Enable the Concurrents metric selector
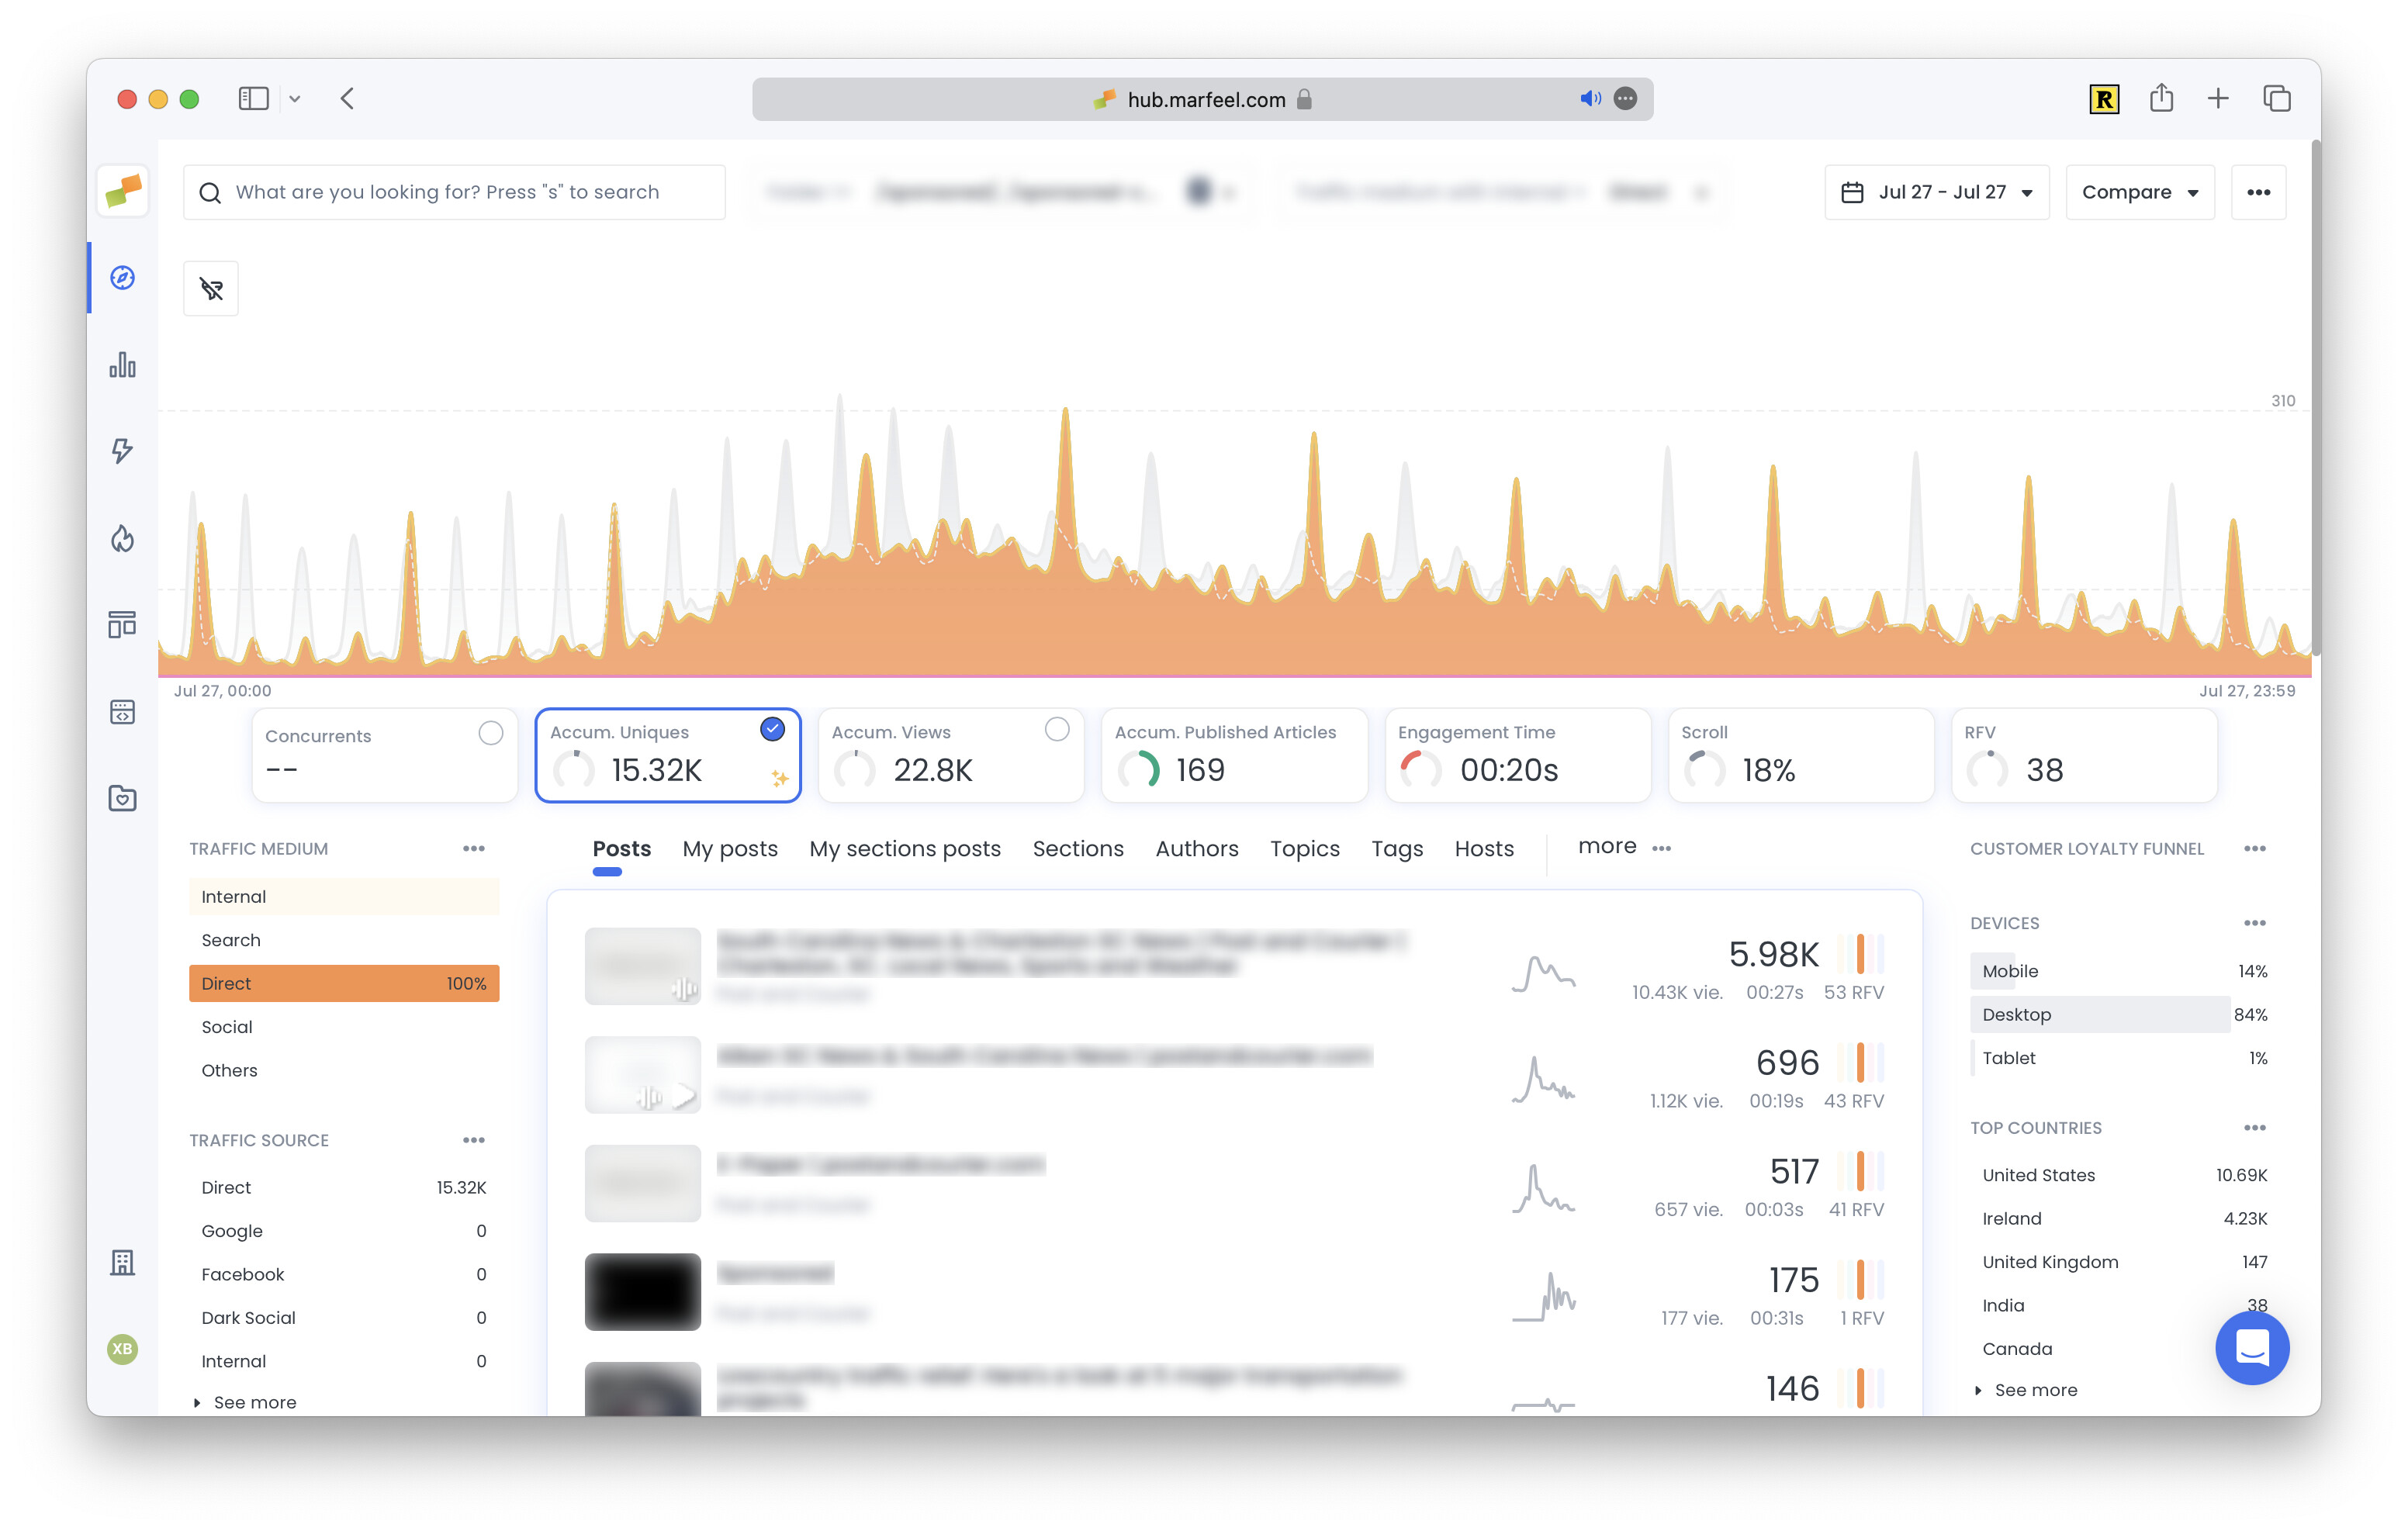This screenshot has width=2408, height=1531. pyautogui.click(x=491, y=733)
